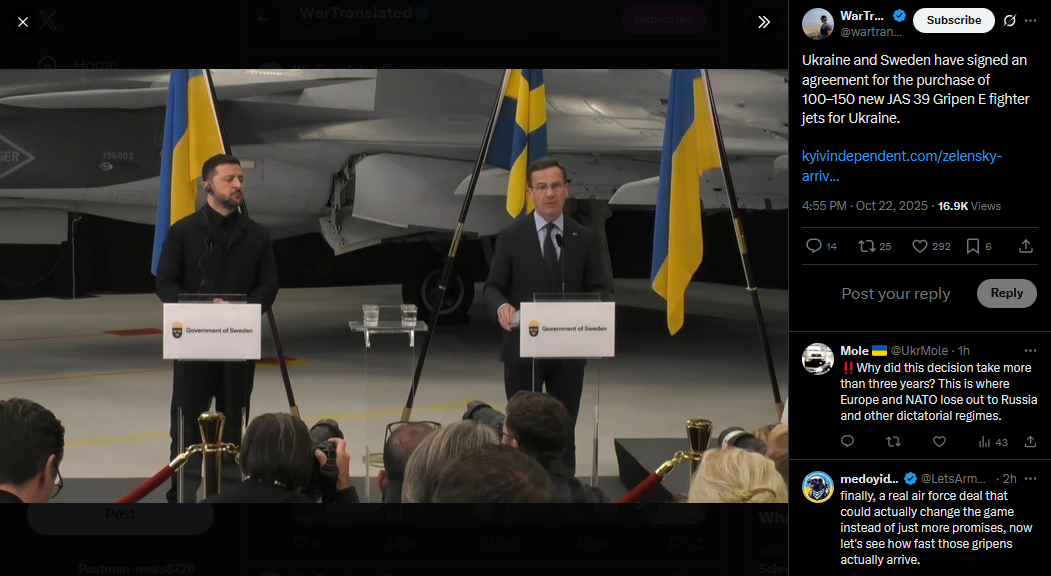The width and height of the screenshot is (1051, 576).
Task: Repost the post with 25 reposts
Action: pos(875,246)
